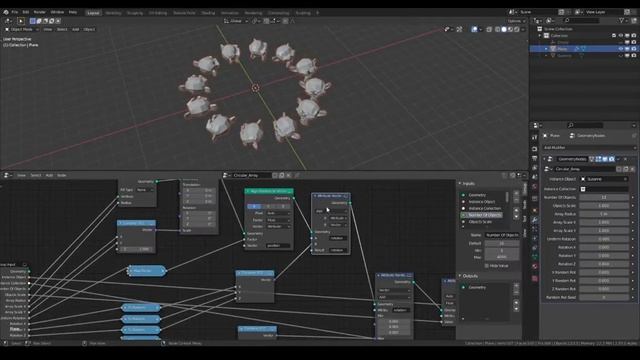Open the Help menu
Image resolution: width=640 pixels, height=360 pixels.
click(73, 12)
